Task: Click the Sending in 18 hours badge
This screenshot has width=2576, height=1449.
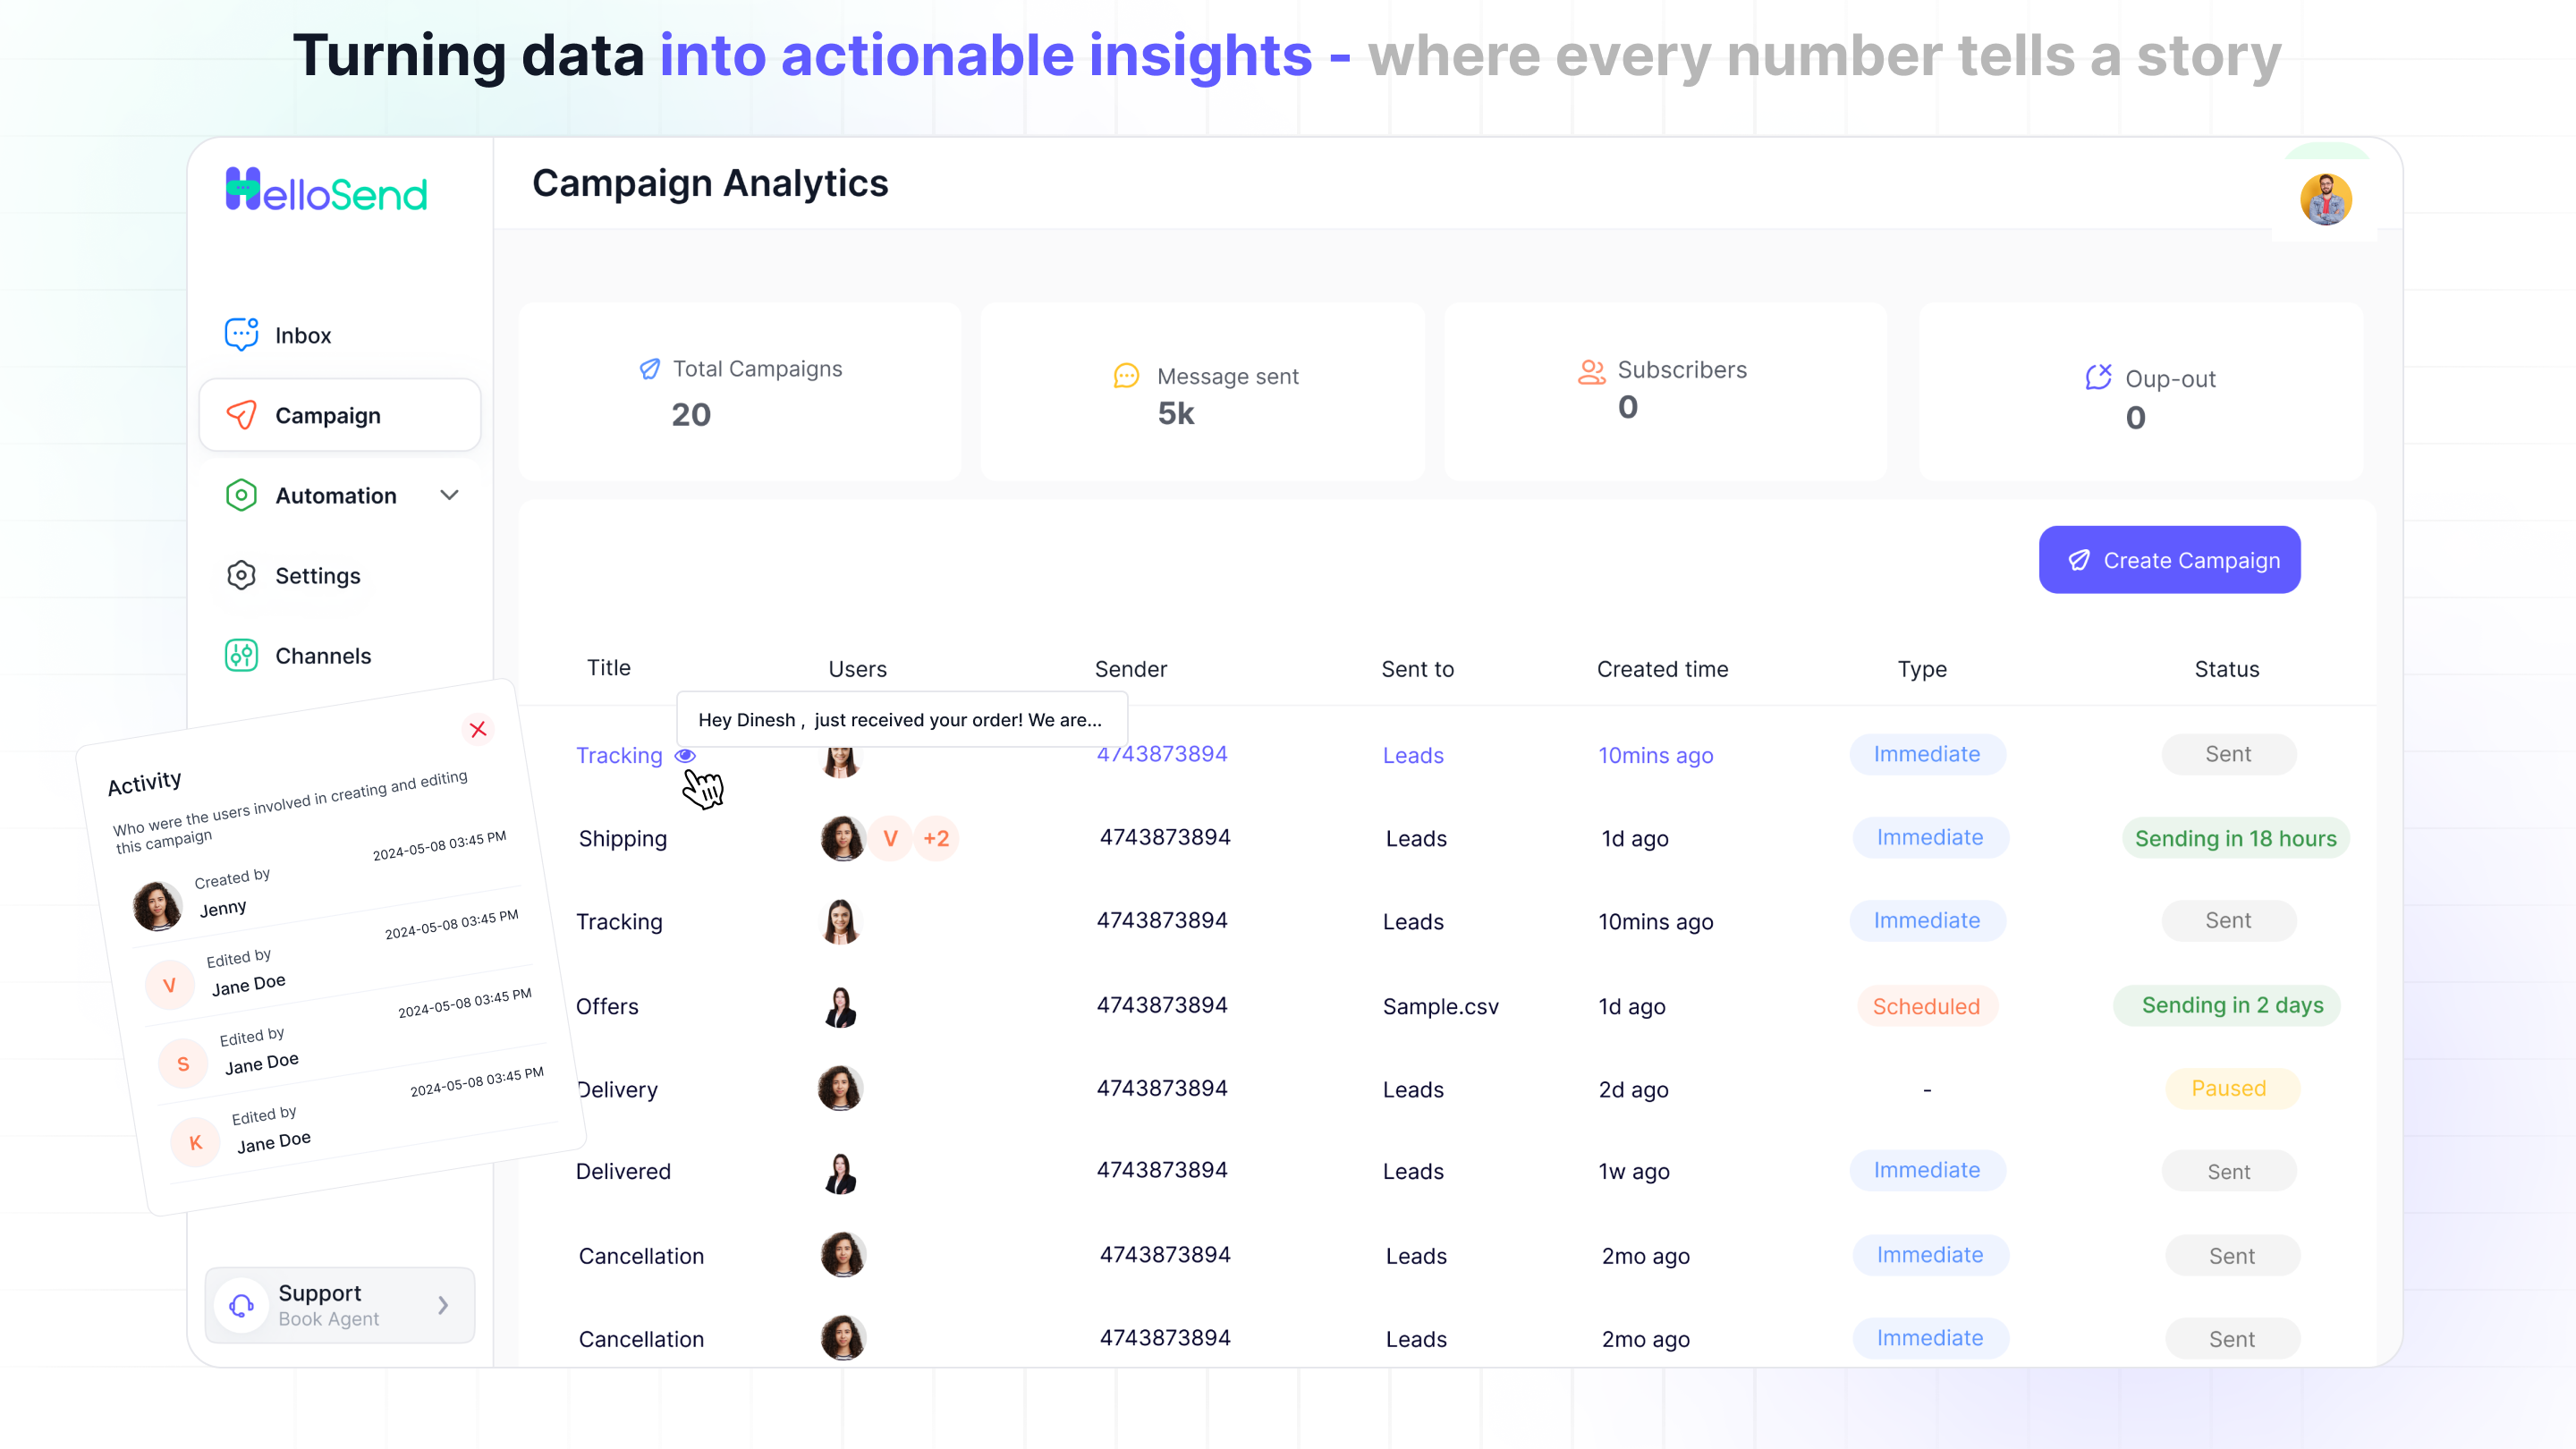Action: 2235,838
